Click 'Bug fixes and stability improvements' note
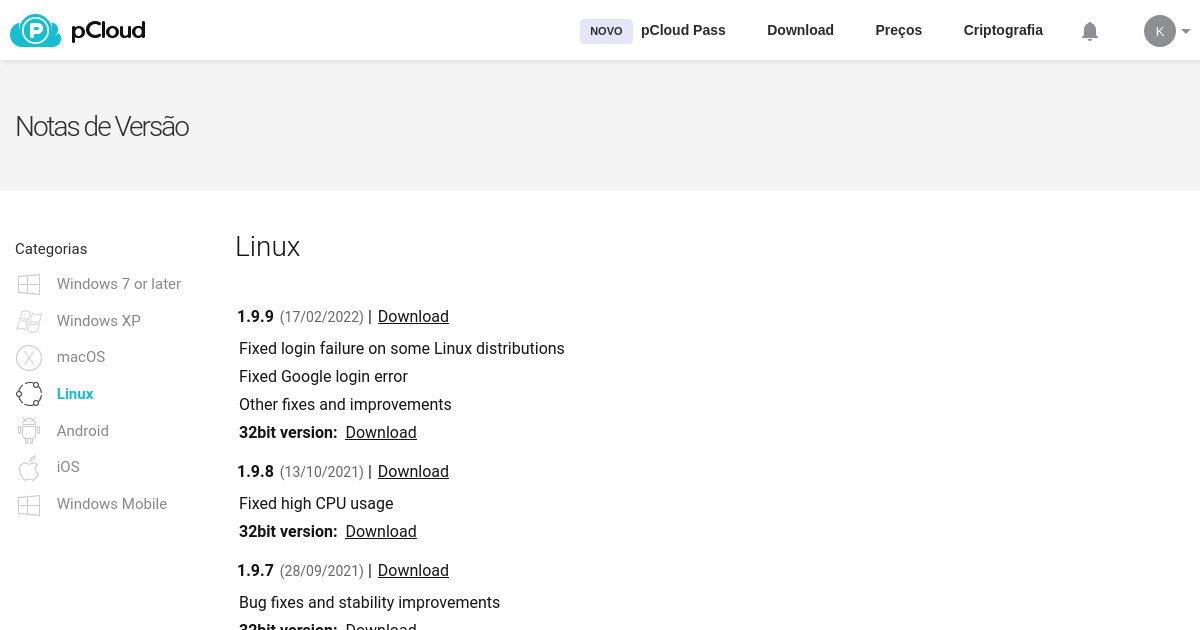Screen dimensions: 1200x630 [x=369, y=603]
